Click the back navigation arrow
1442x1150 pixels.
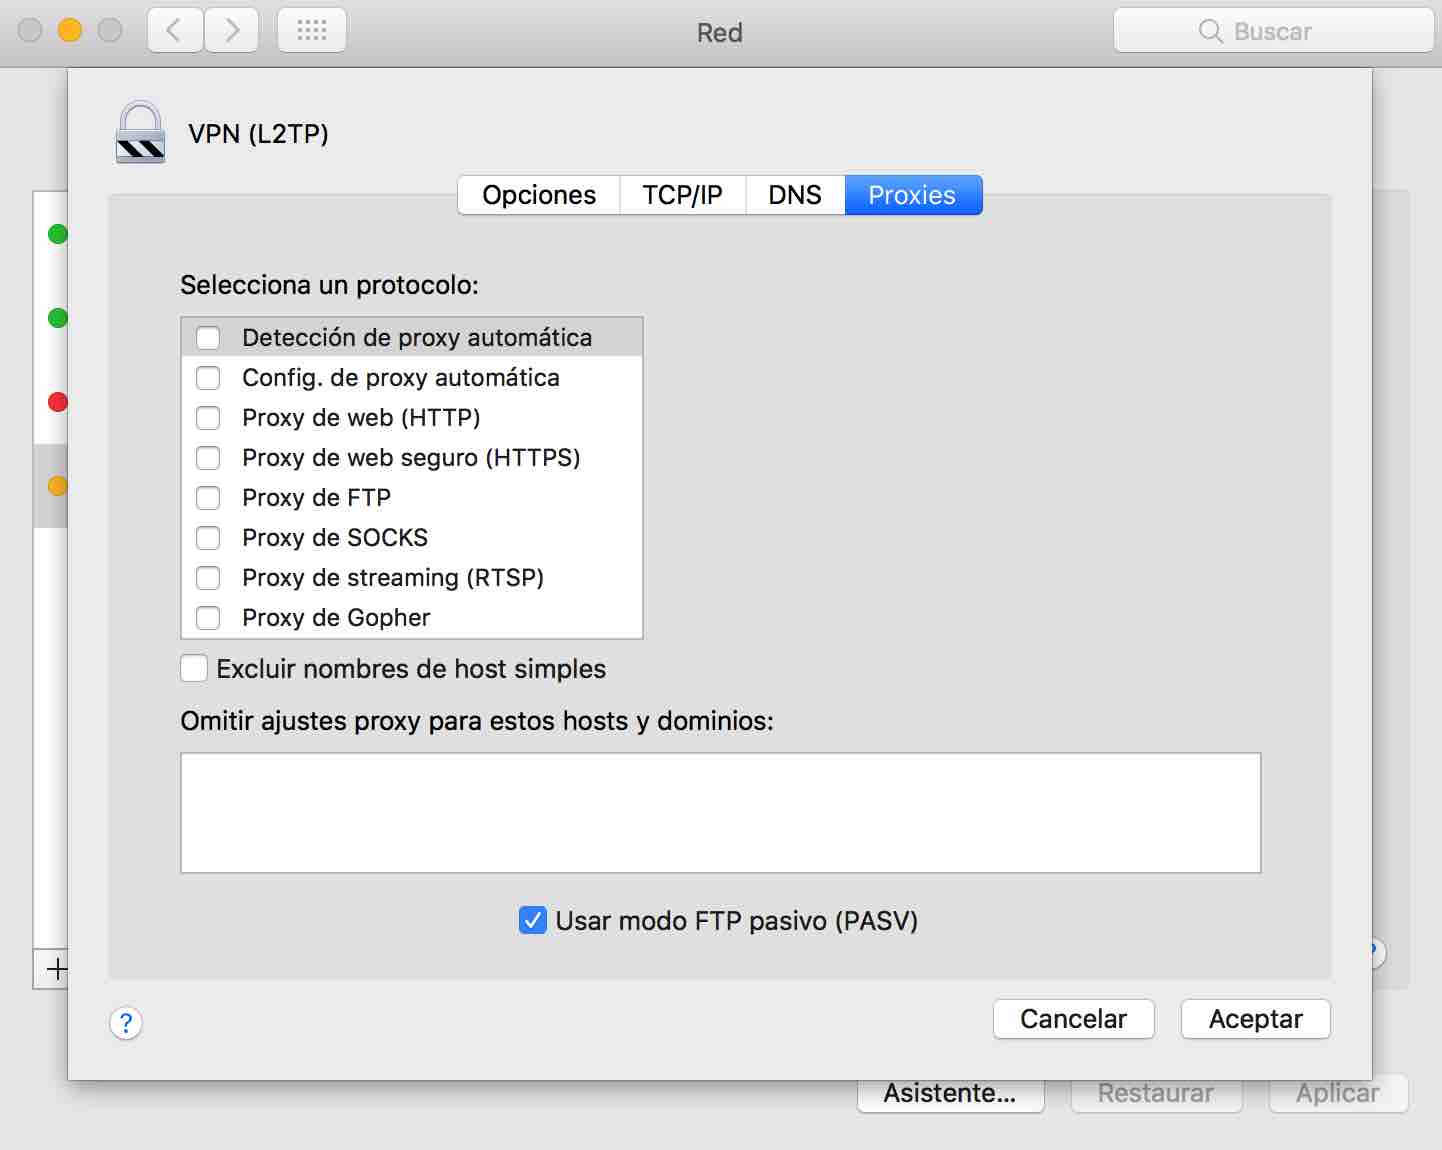click(175, 31)
